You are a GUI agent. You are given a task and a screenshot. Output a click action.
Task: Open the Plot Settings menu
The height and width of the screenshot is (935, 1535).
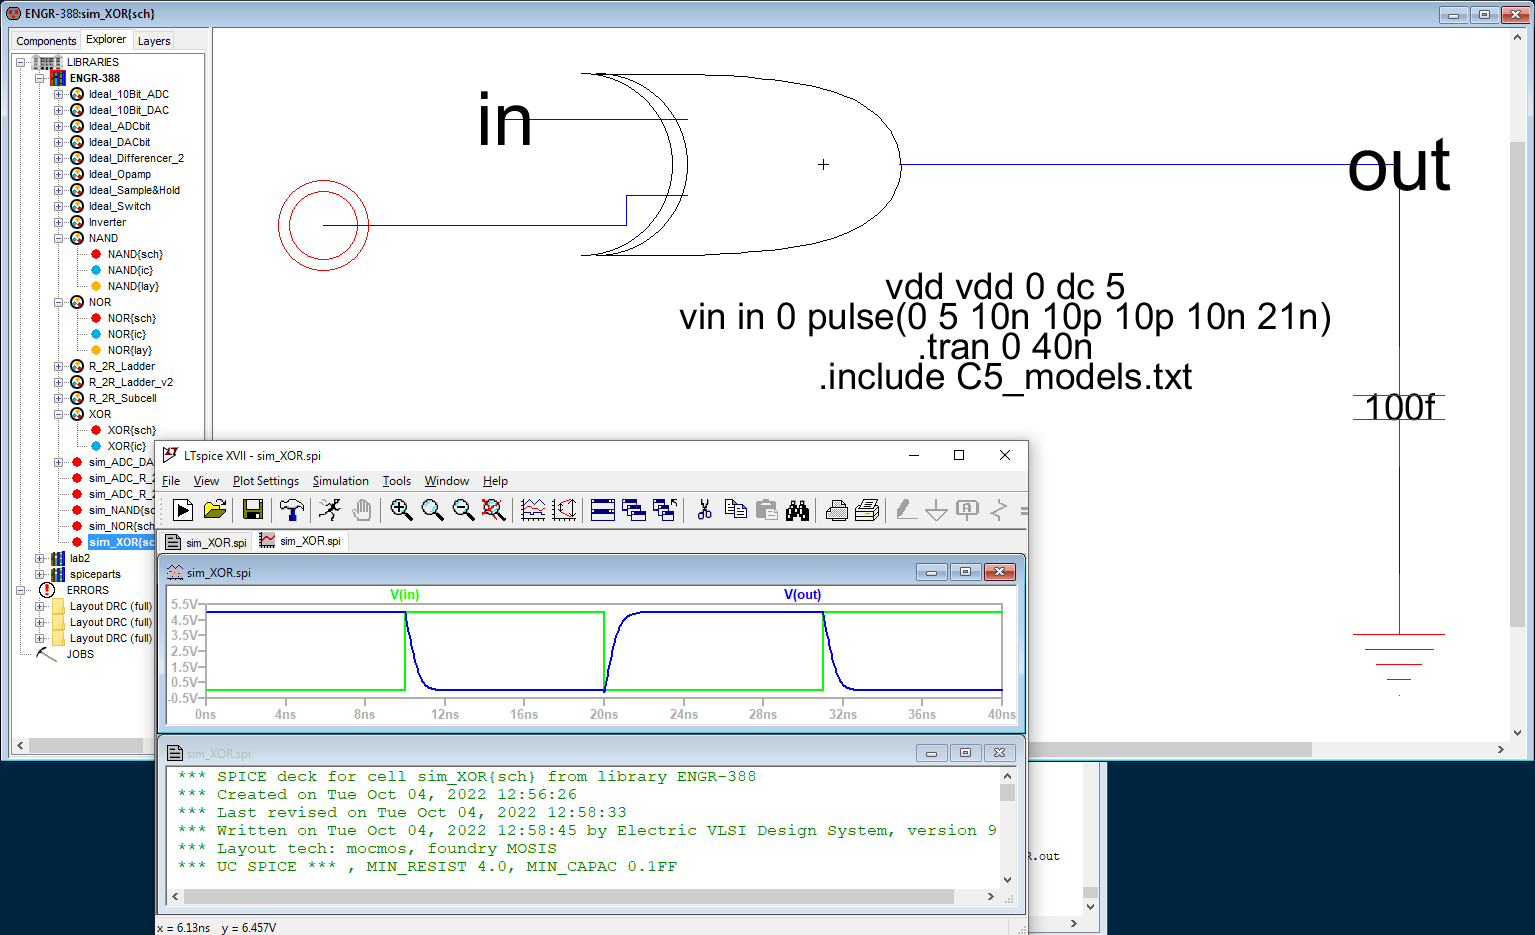[x=266, y=481]
